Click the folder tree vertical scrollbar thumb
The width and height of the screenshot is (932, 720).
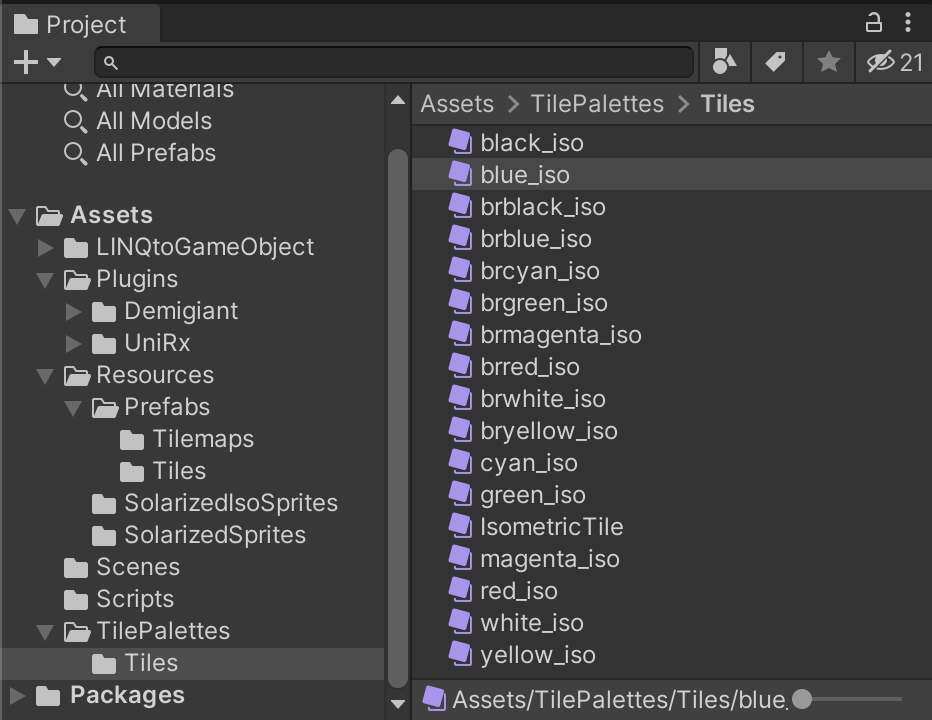point(398,417)
